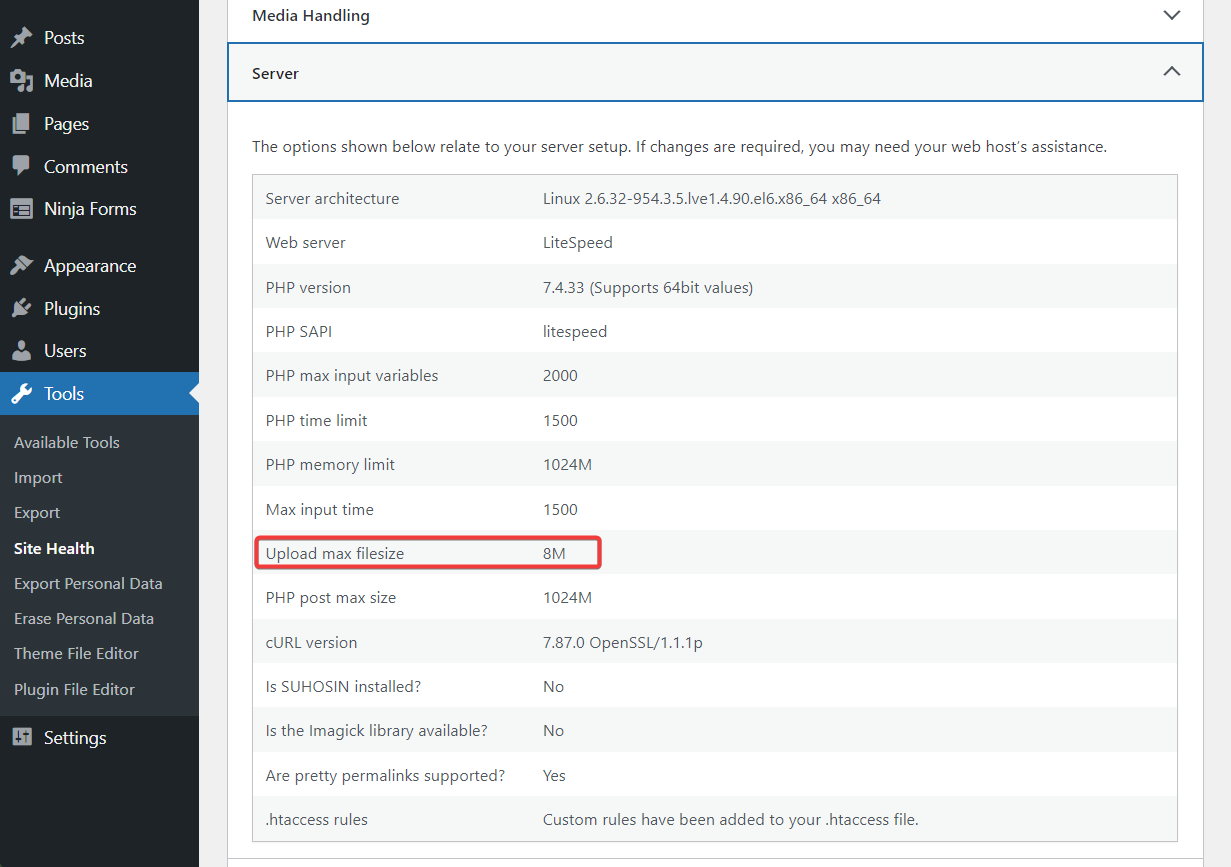The image size is (1231, 867).
Task: Select the Comments speech bubble icon
Action: 22,166
